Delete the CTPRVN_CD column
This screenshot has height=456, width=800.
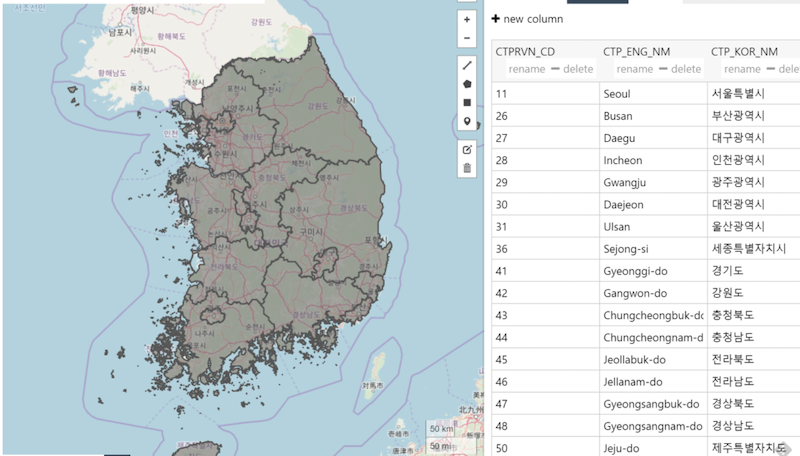572,69
